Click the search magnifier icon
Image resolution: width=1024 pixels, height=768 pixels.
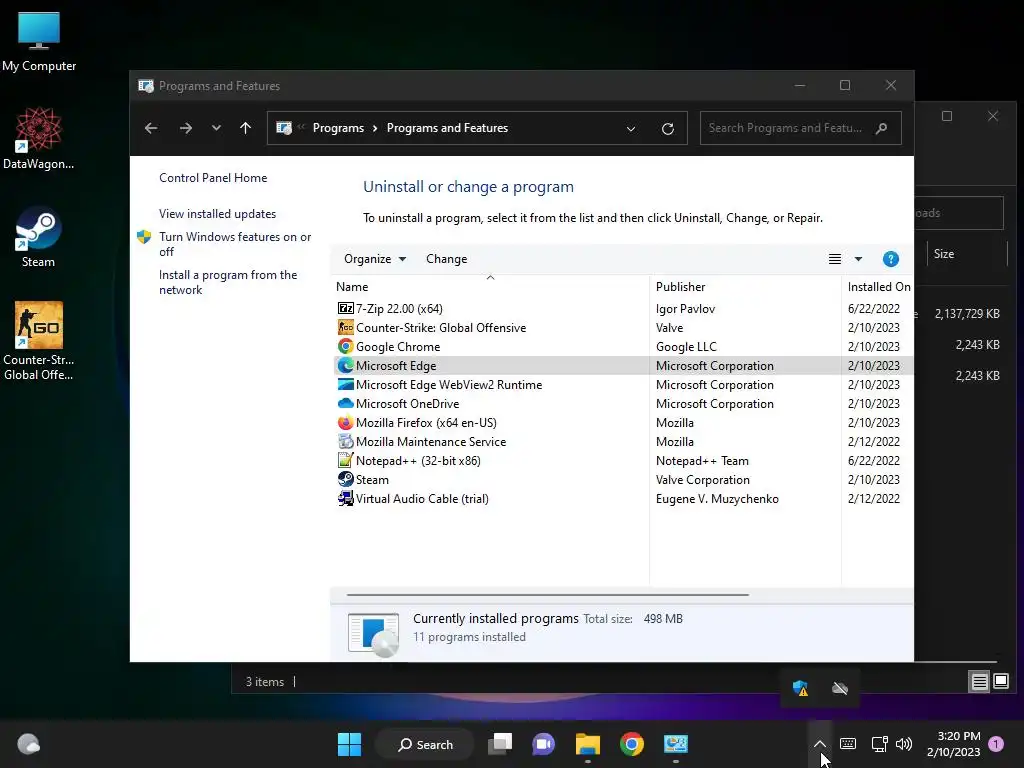[x=882, y=128]
